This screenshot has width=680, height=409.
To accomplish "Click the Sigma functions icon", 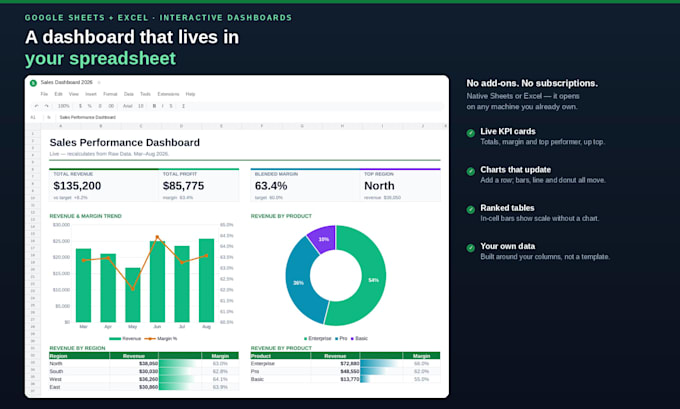I will pyautogui.click(x=183, y=106).
